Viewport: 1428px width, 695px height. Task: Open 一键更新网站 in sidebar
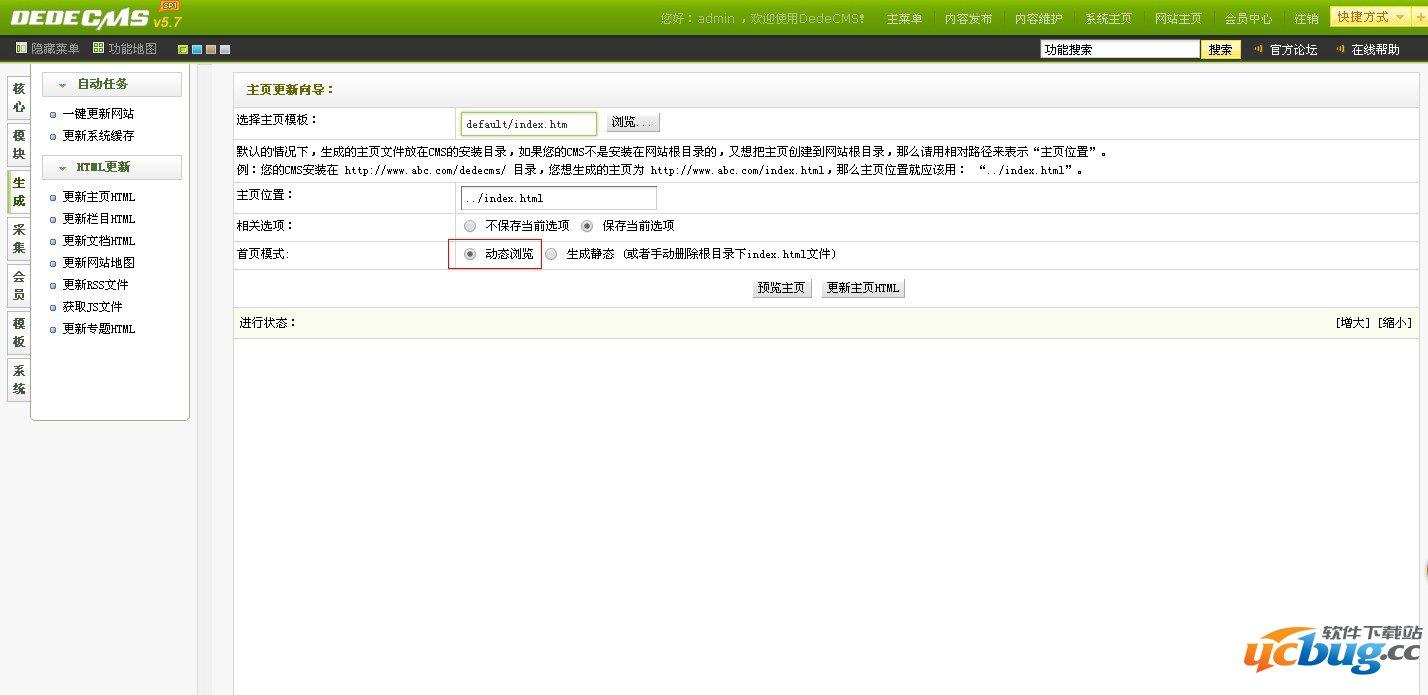tap(98, 114)
